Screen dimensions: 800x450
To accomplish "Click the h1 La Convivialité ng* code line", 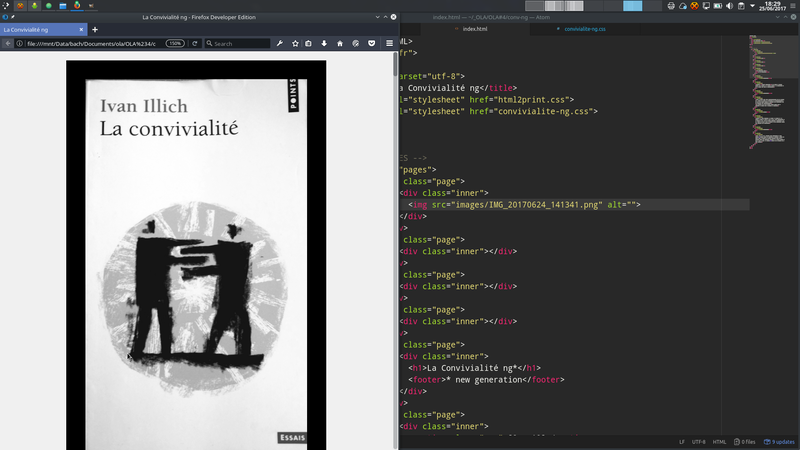I will pyautogui.click(x=474, y=368).
